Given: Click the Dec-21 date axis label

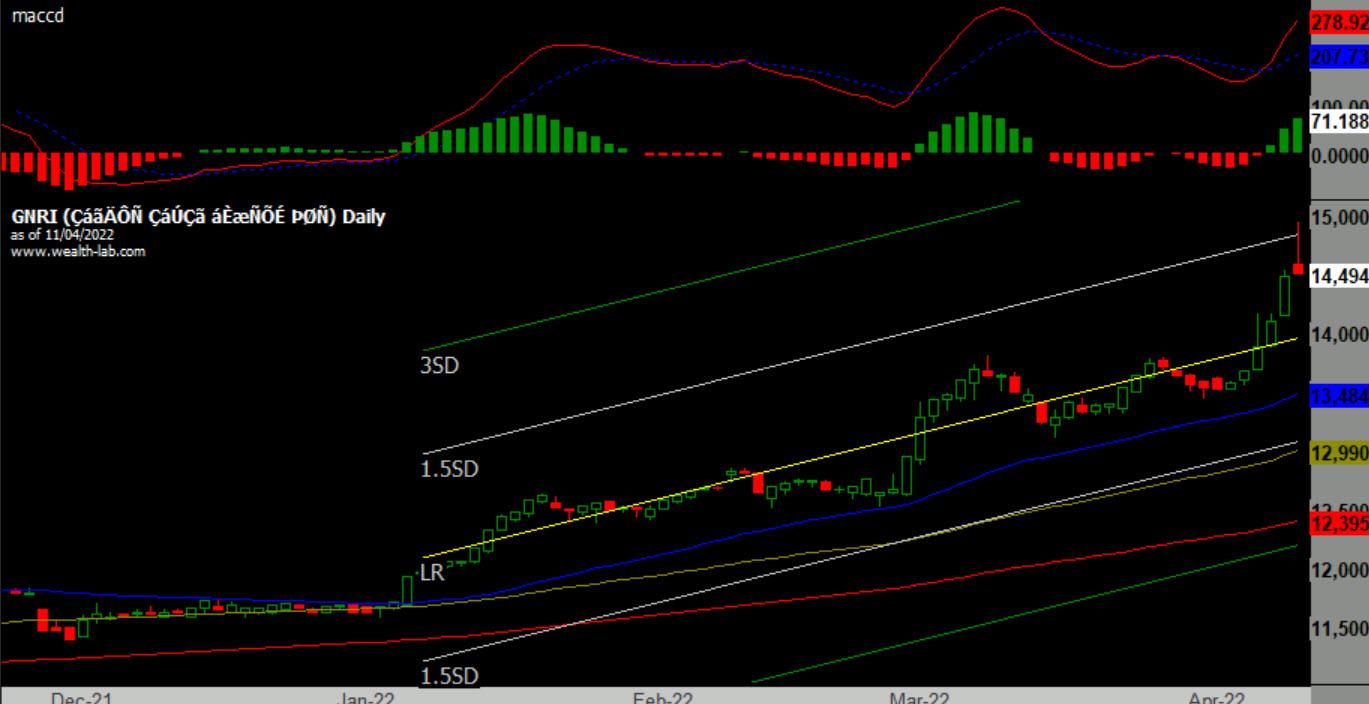Looking at the screenshot, I should [x=82, y=698].
